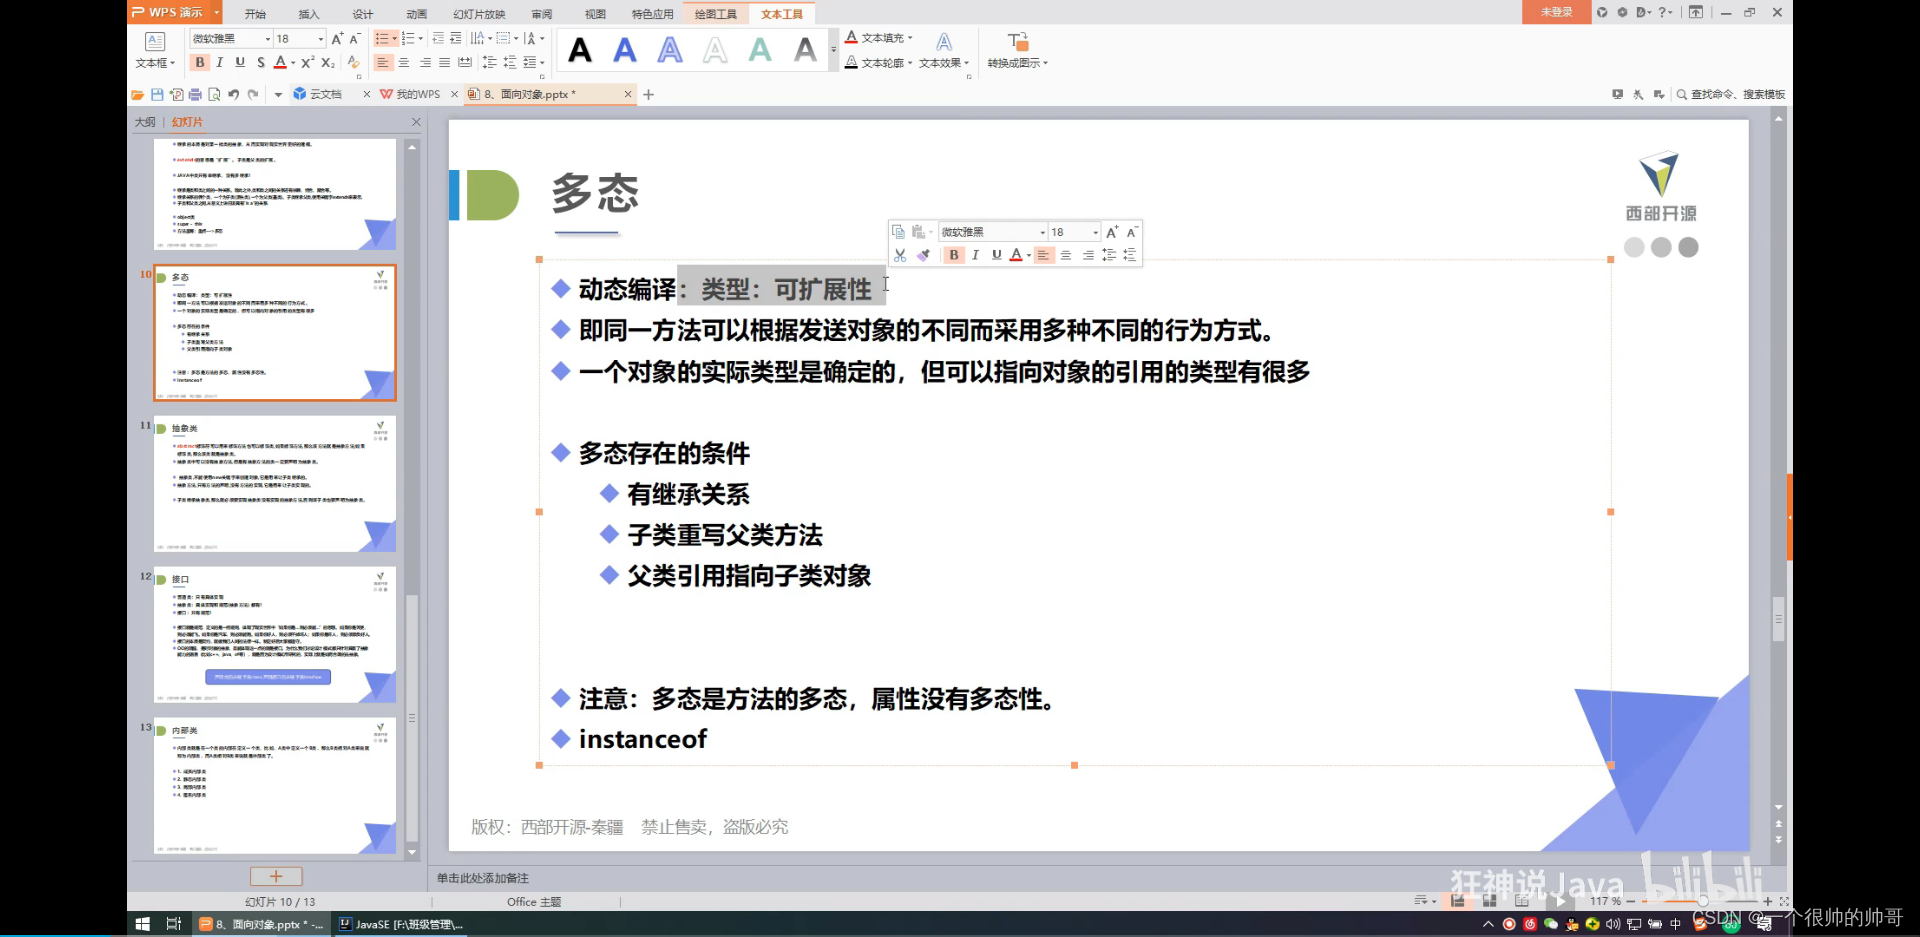Start slideshow from status bar play icon
1920x937 pixels.
point(1560,901)
